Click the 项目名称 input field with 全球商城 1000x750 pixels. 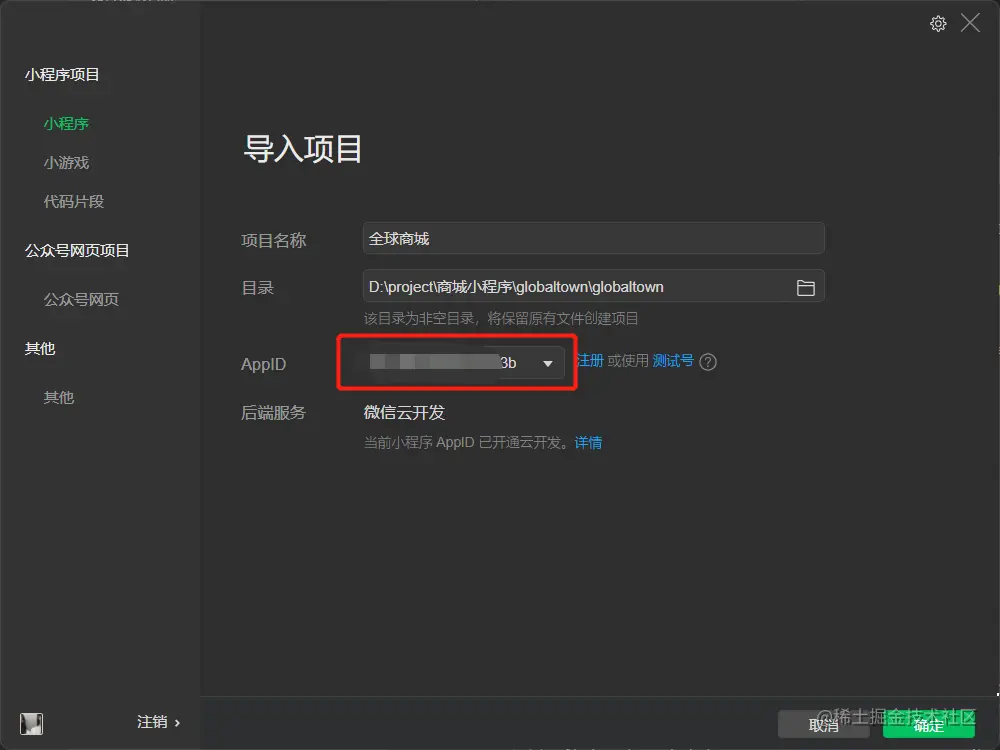pyautogui.click(x=593, y=239)
